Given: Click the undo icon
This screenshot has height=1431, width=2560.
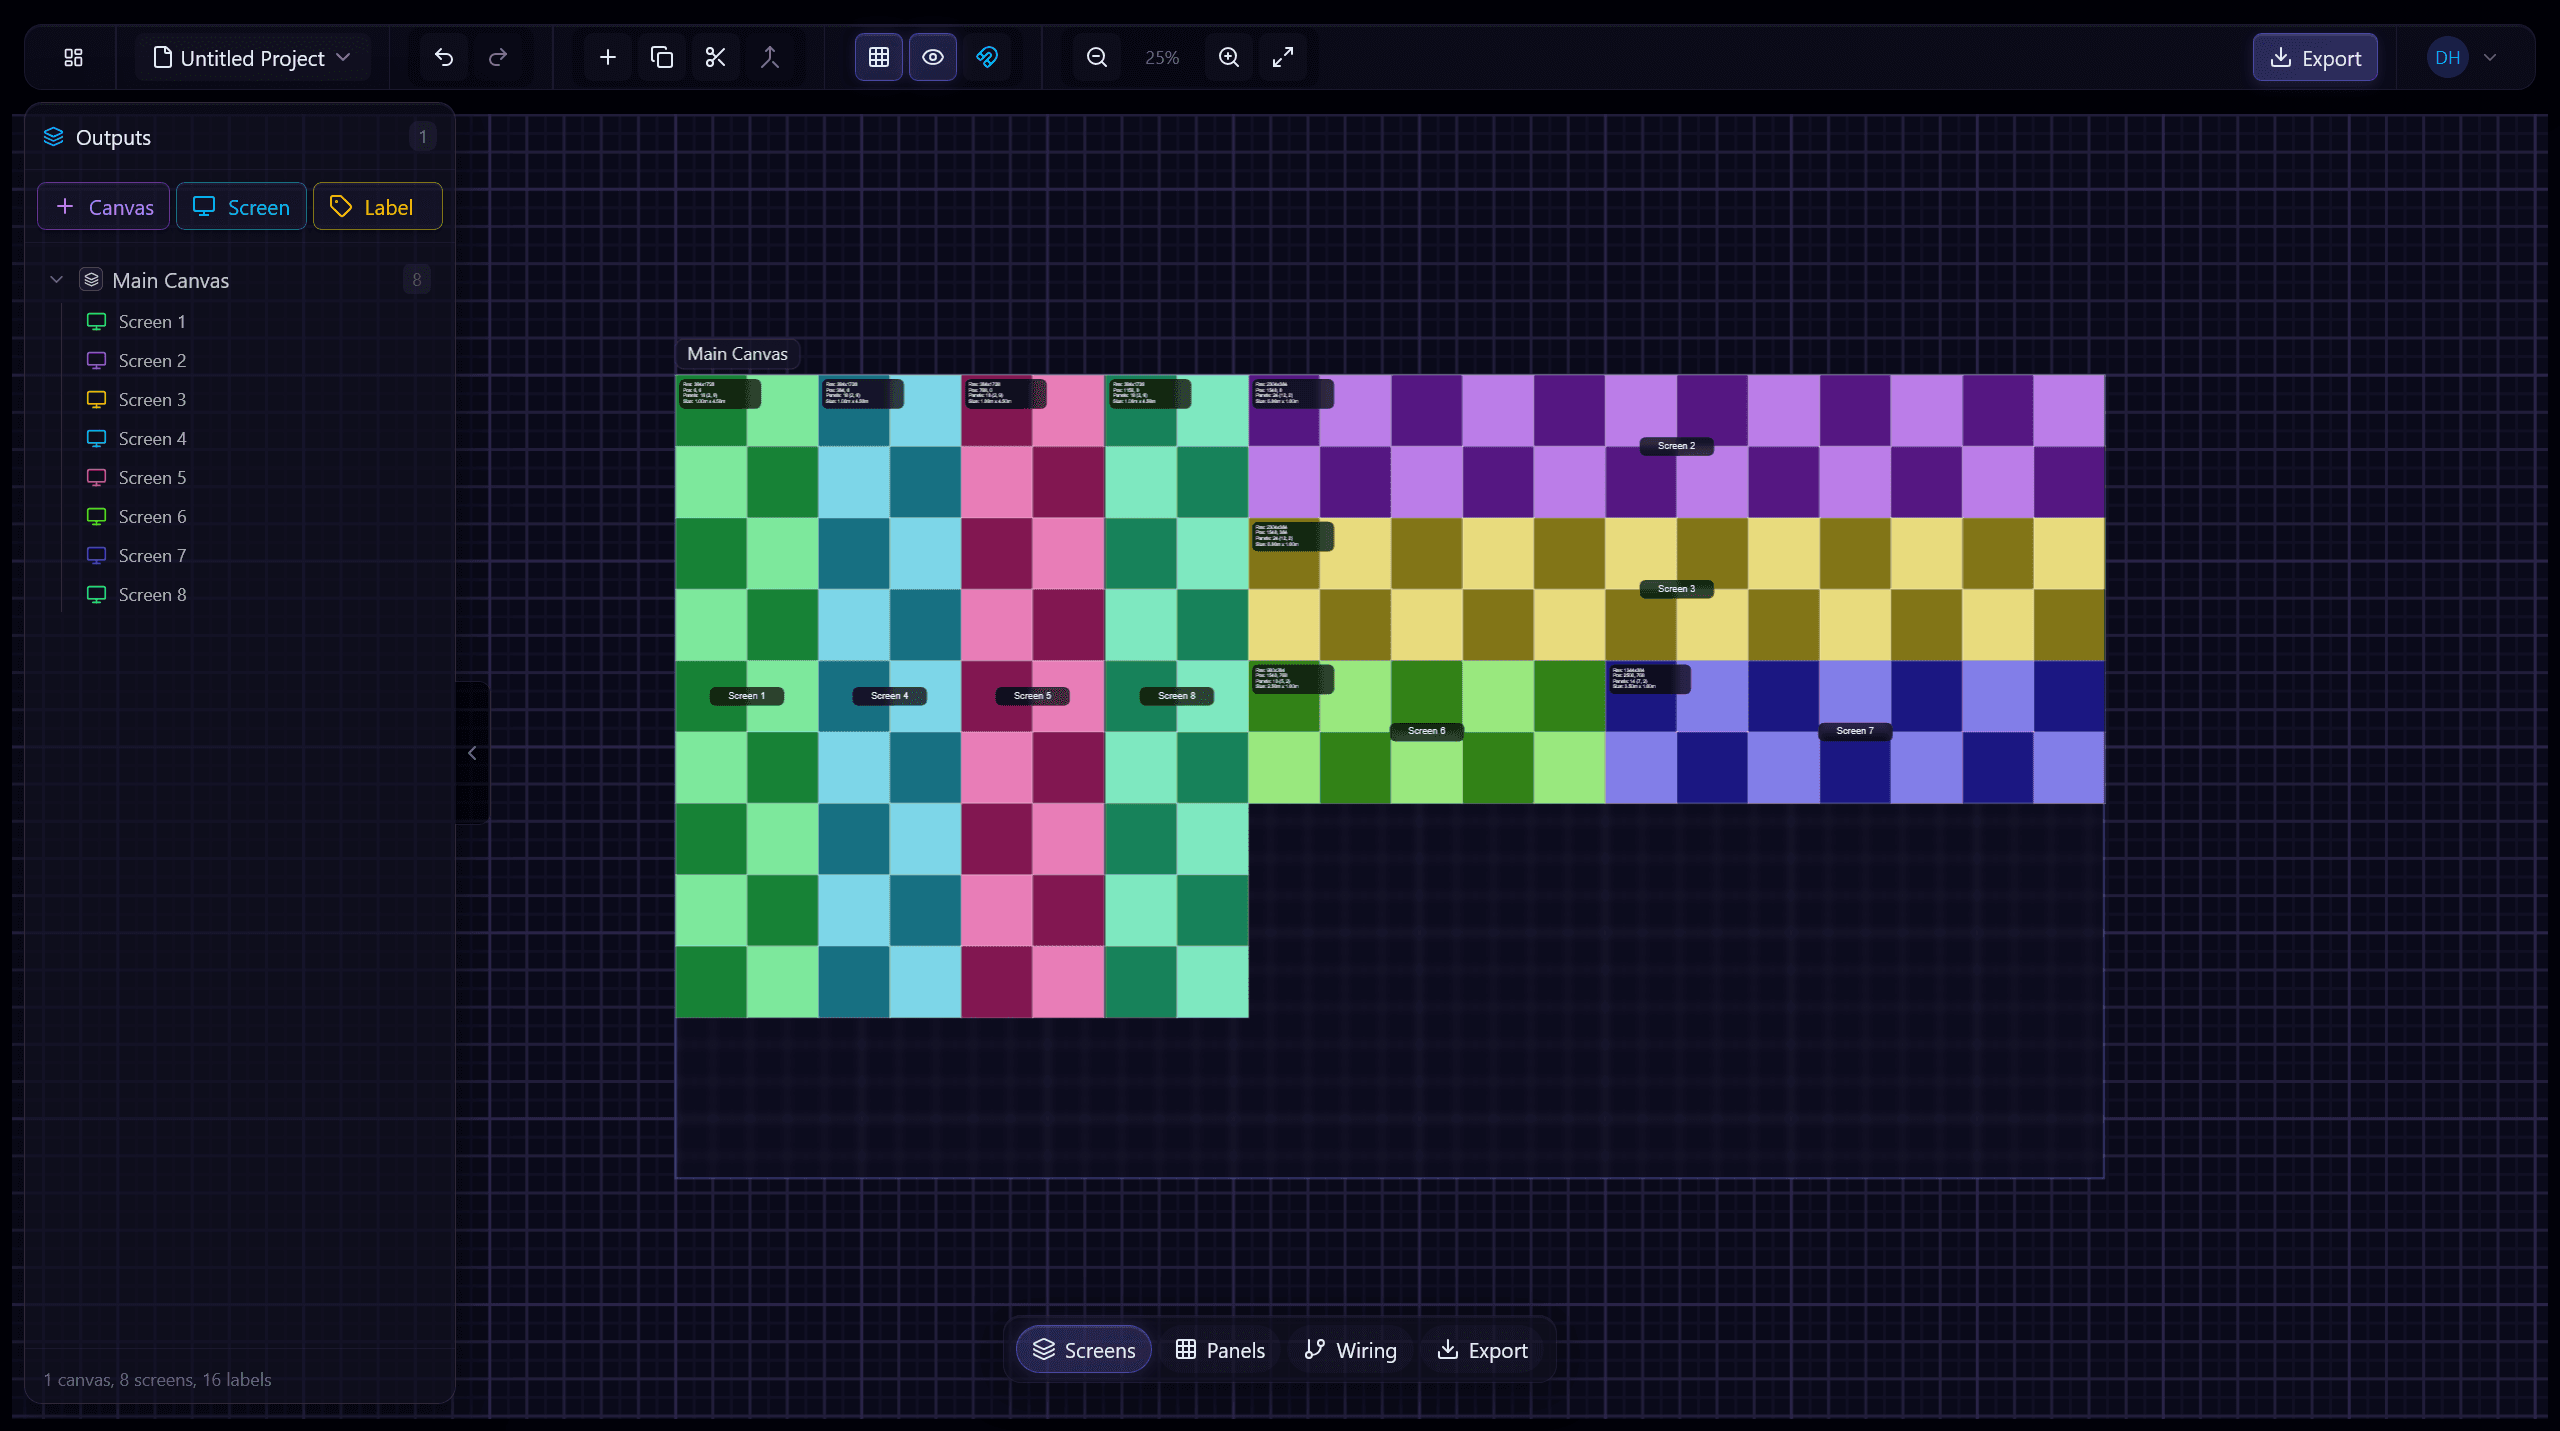Looking at the screenshot, I should point(443,57).
